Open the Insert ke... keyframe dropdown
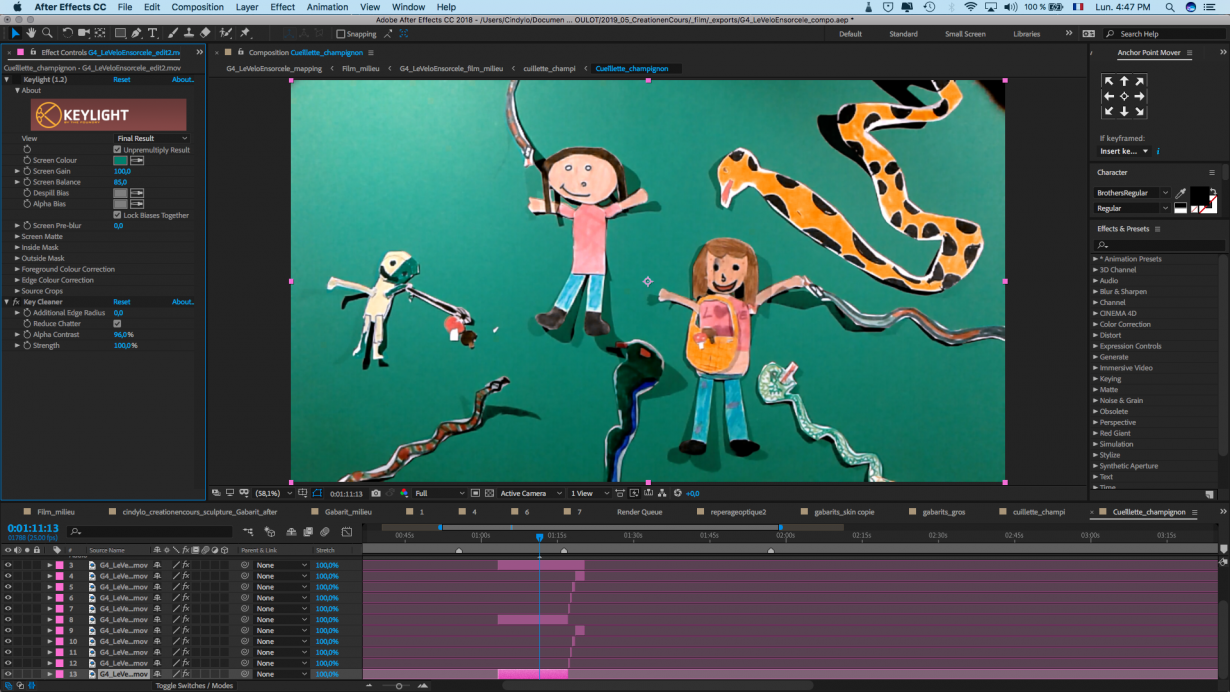The height and width of the screenshot is (692, 1230). (x=1124, y=151)
